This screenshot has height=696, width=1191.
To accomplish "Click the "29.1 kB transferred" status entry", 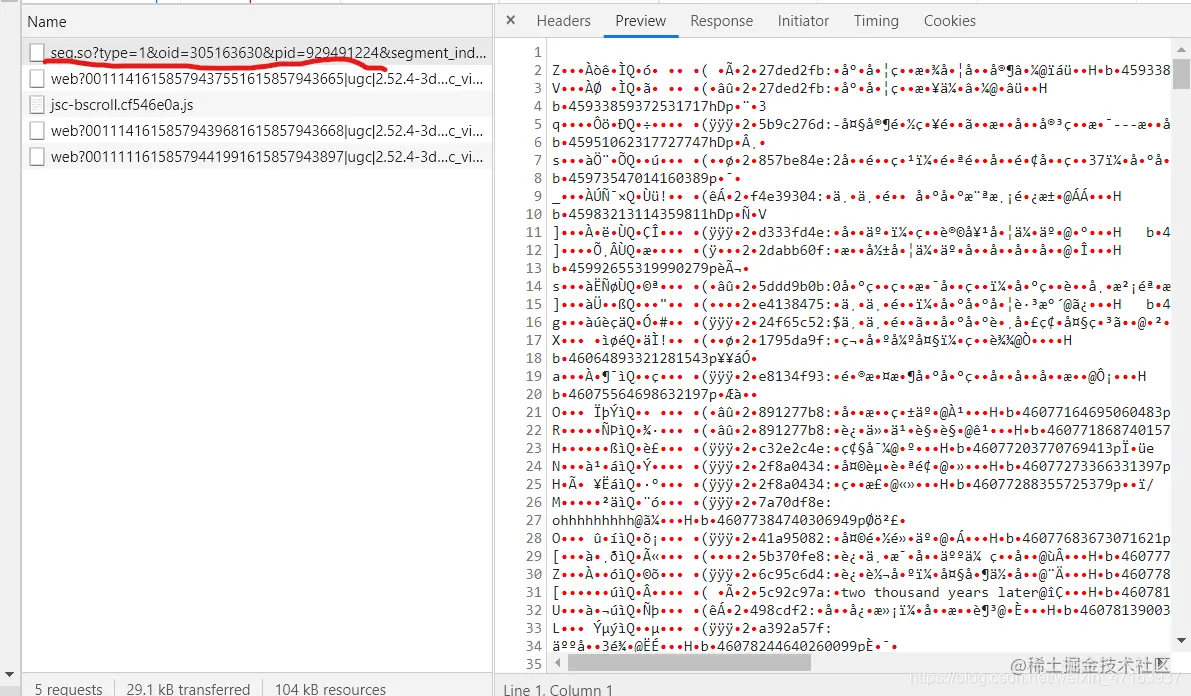I will click(x=188, y=688).
